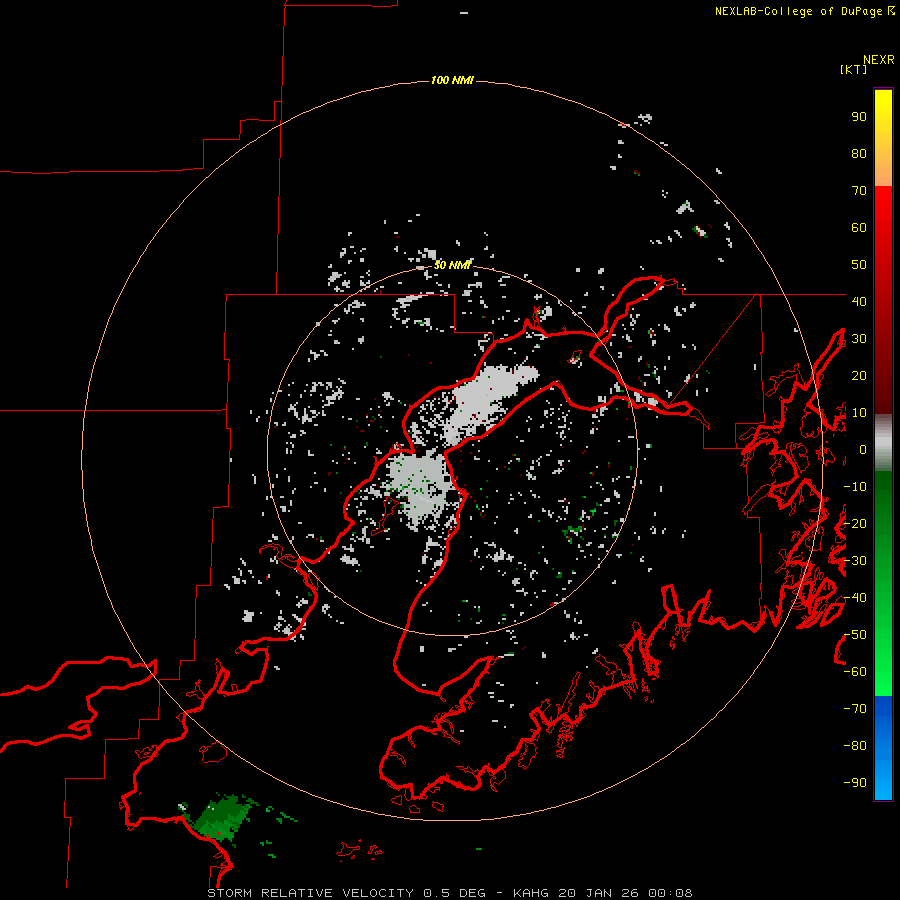This screenshot has height=900, width=900.
Task: Click the yellow-orange band of color bar
Action: click(883, 138)
